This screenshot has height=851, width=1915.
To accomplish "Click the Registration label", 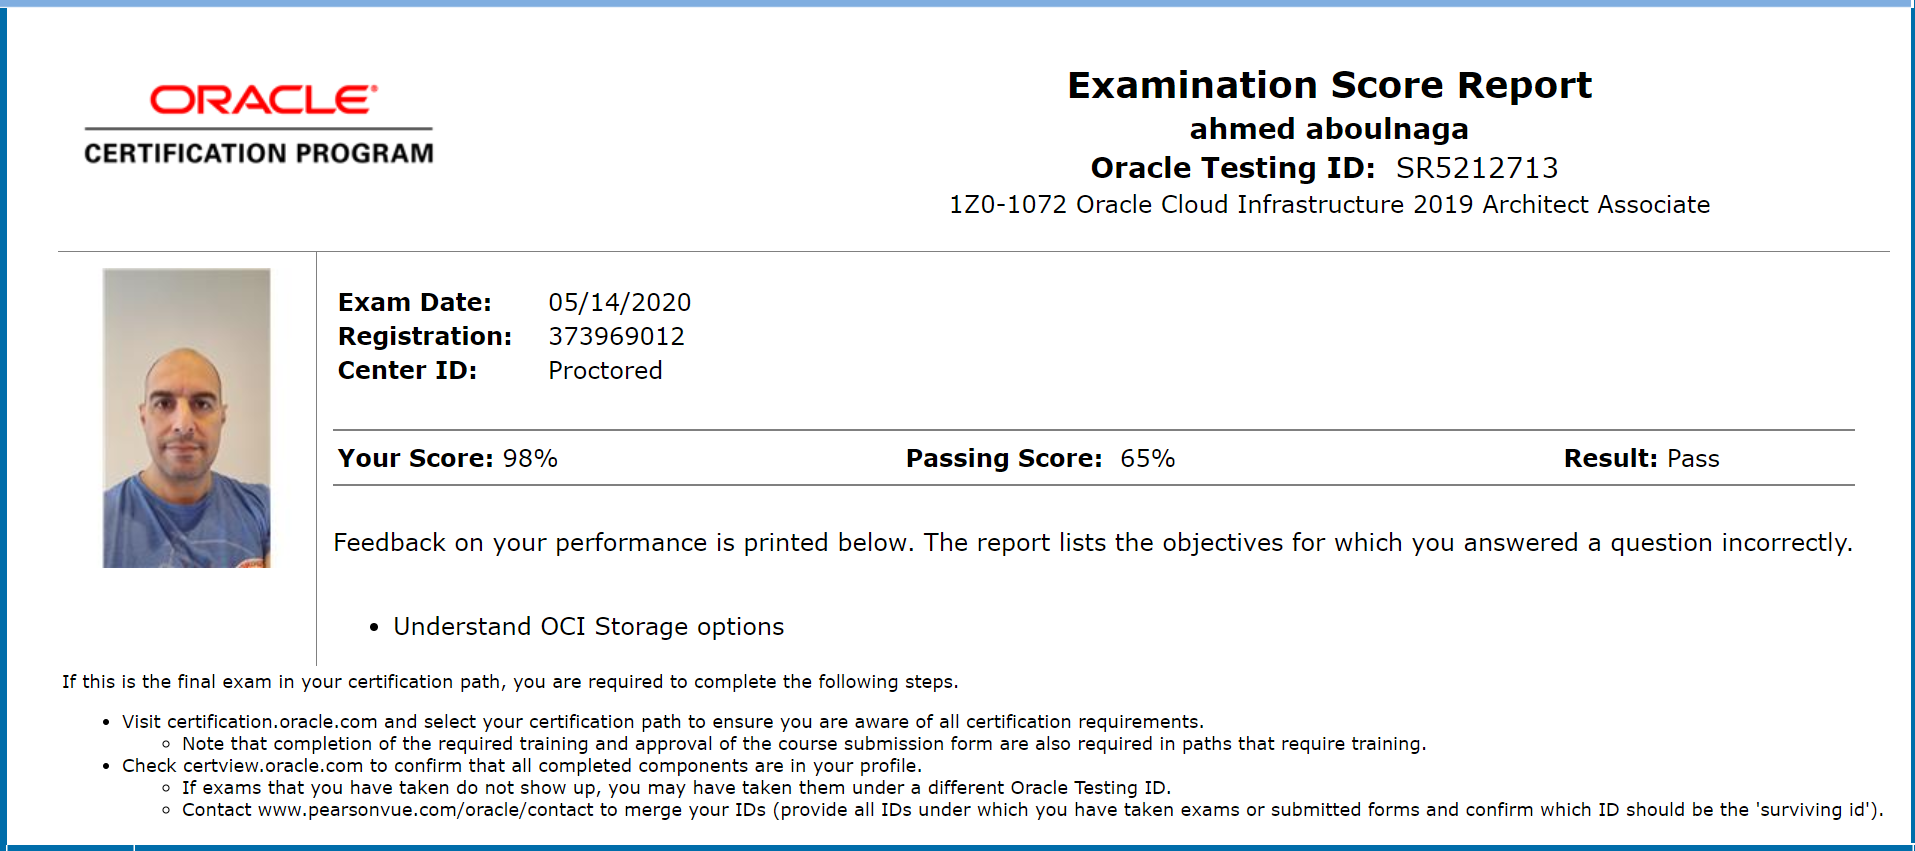I will coord(424,336).
